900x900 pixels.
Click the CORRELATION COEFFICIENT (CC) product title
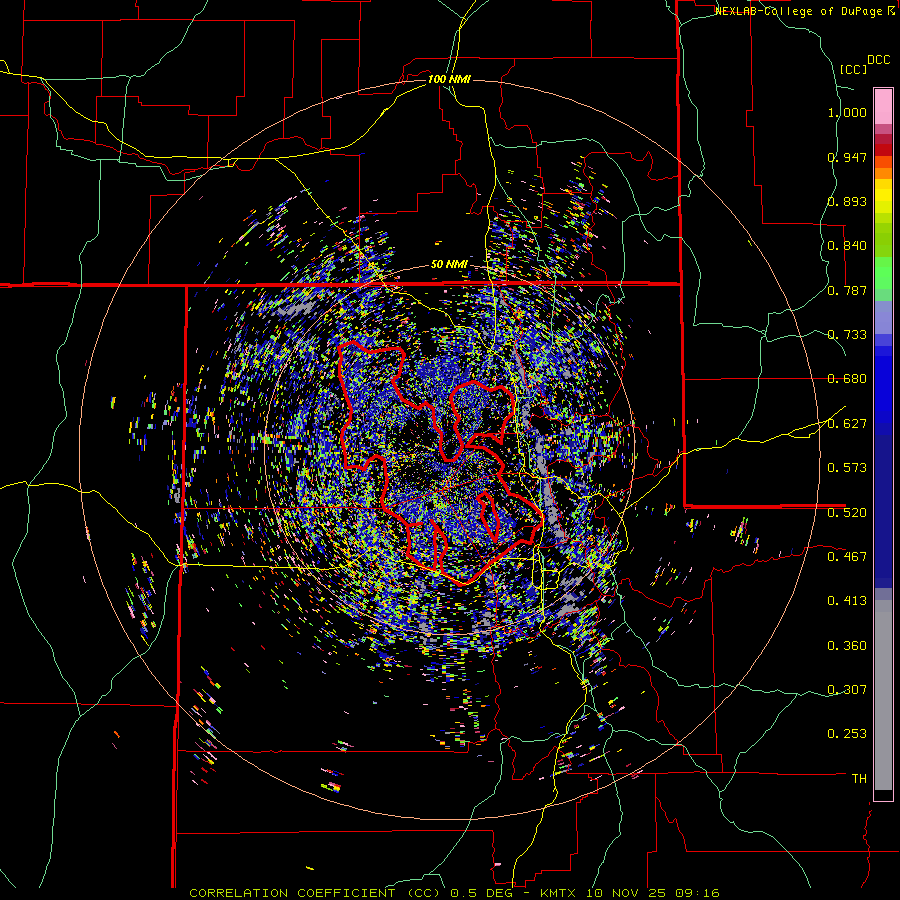click(x=315, y=893)
